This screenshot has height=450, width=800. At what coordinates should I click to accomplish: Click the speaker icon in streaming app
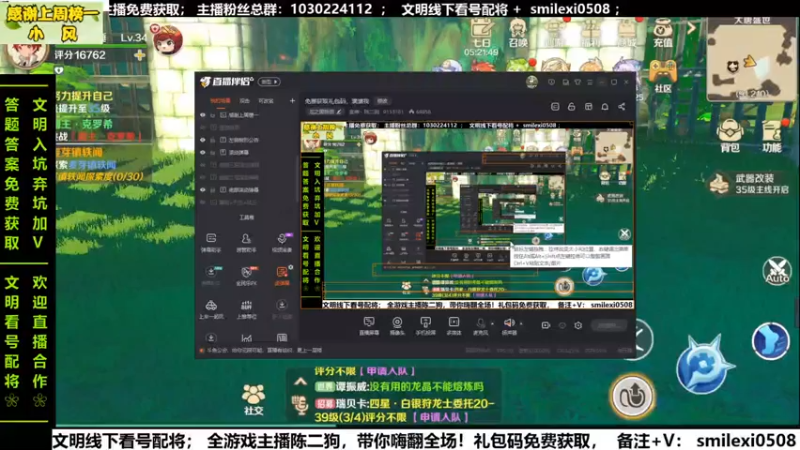508,323
